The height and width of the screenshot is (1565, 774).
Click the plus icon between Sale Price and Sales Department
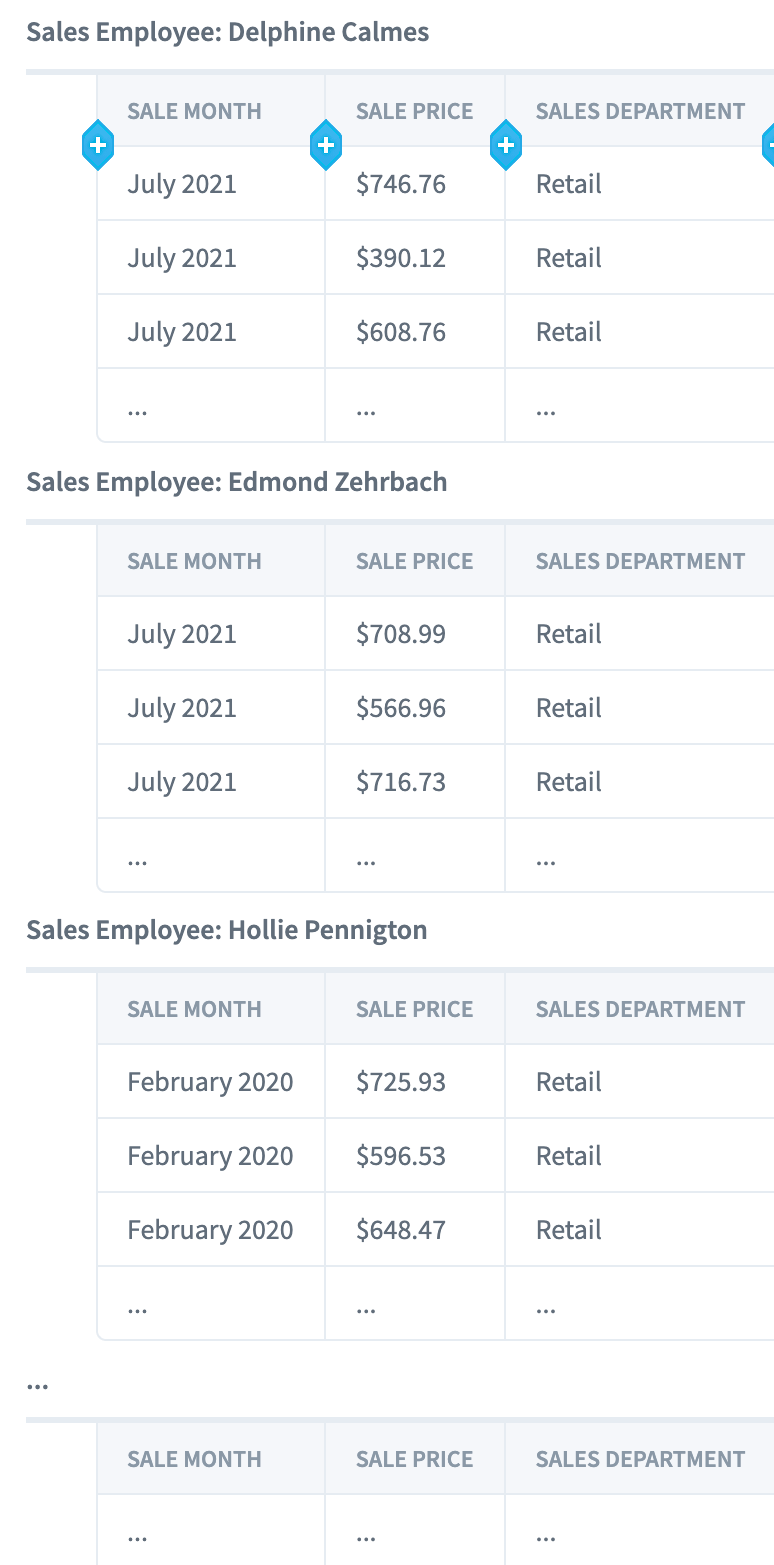tap(506, 146)
